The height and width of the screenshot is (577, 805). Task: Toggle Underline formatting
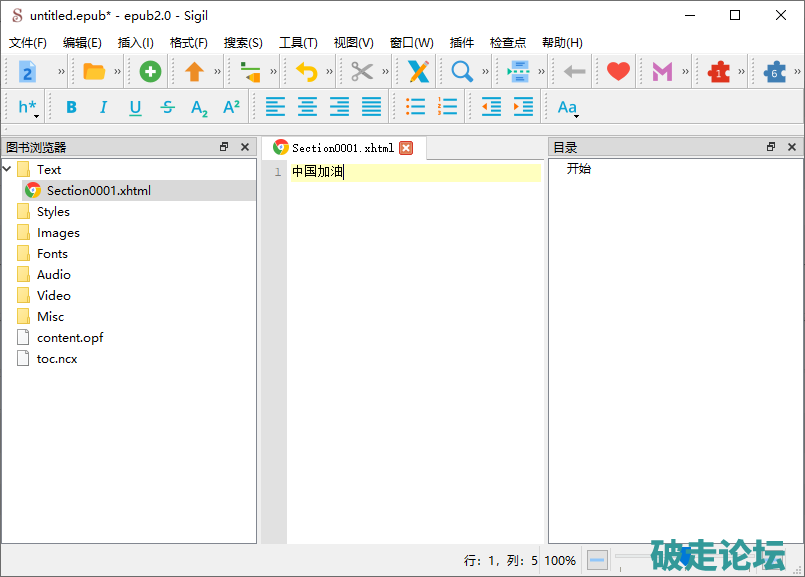pos(135,107)
